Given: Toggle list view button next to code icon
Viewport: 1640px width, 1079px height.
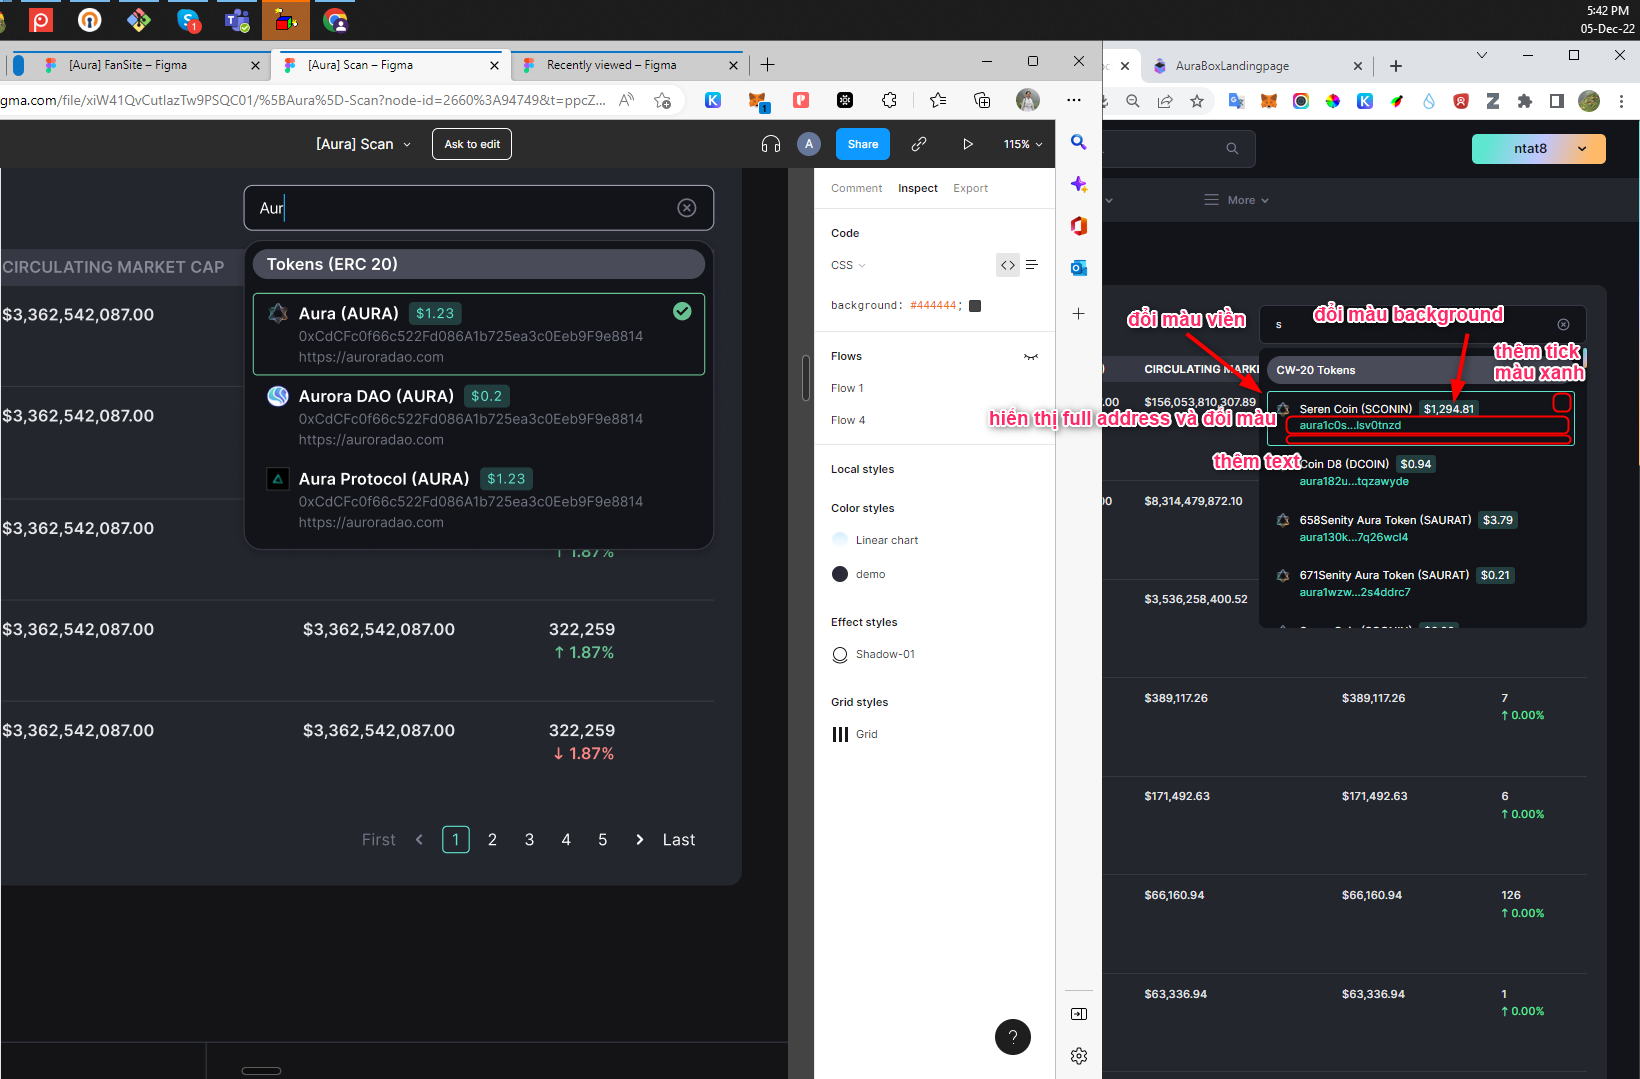Looking at the screenshot, I should click(1032, 265).
